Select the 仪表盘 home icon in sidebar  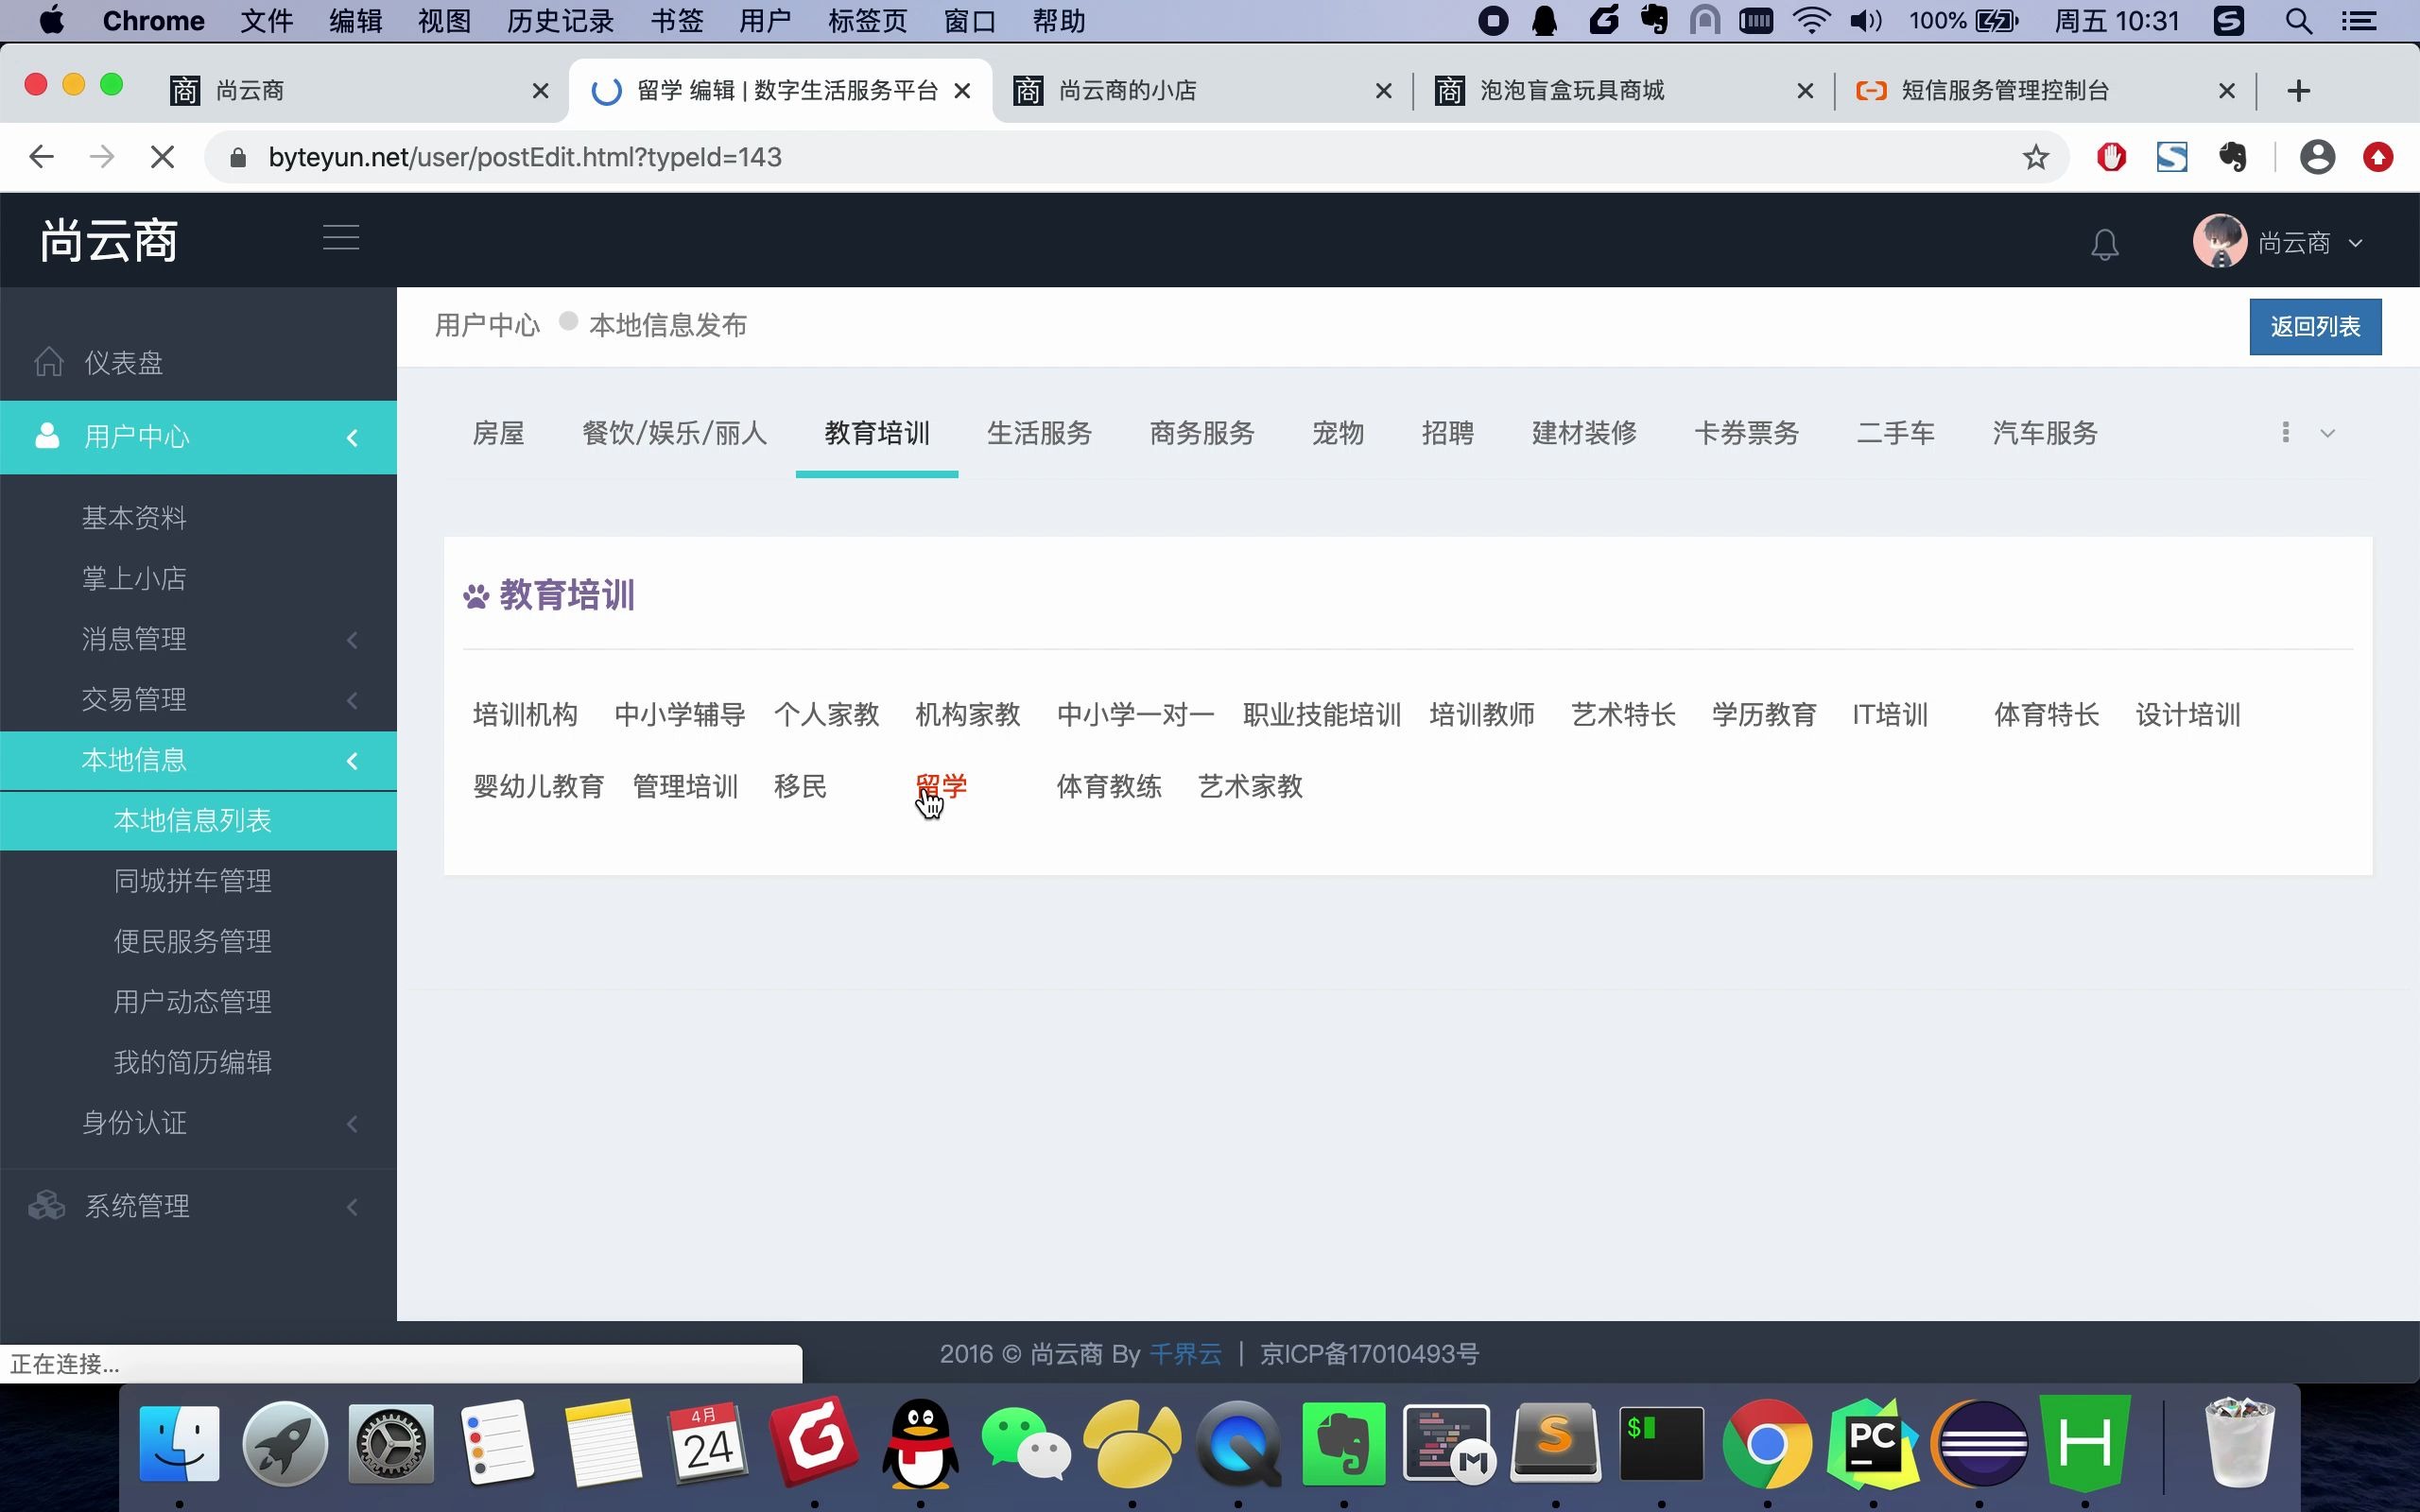(48, 362)
